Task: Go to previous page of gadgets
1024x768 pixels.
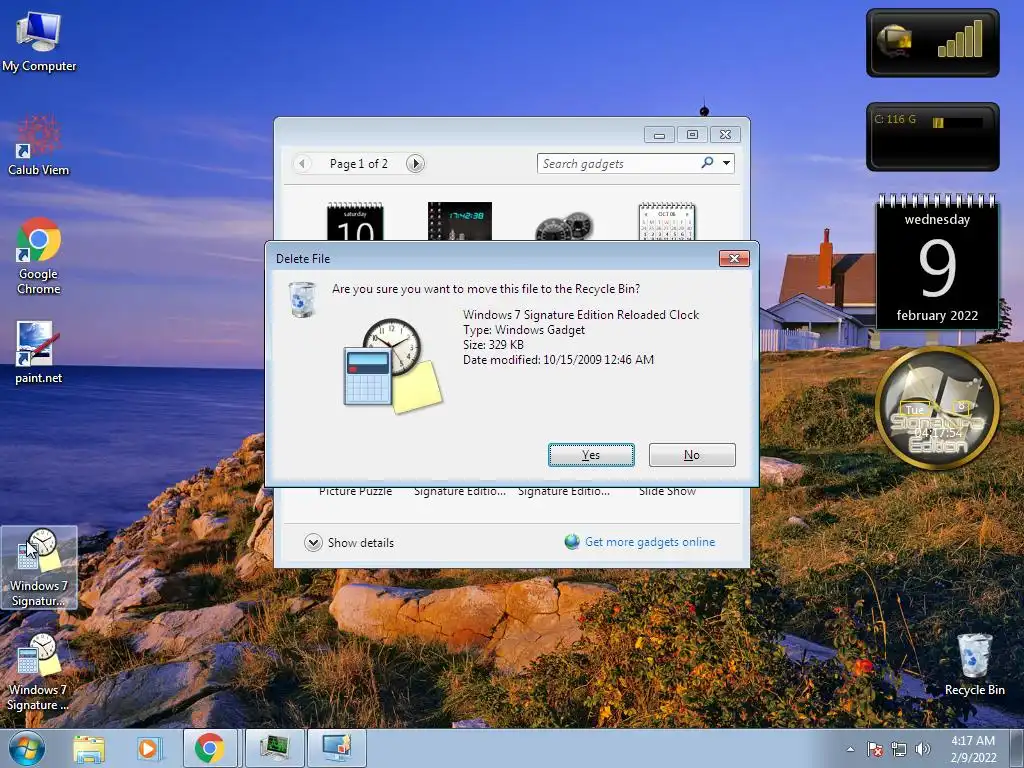Action: coord(302,163)
